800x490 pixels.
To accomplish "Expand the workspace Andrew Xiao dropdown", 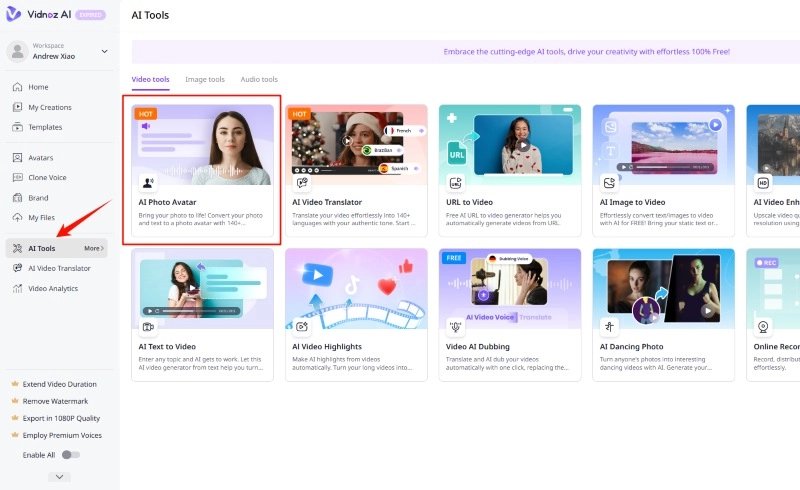I will point(104,51).
